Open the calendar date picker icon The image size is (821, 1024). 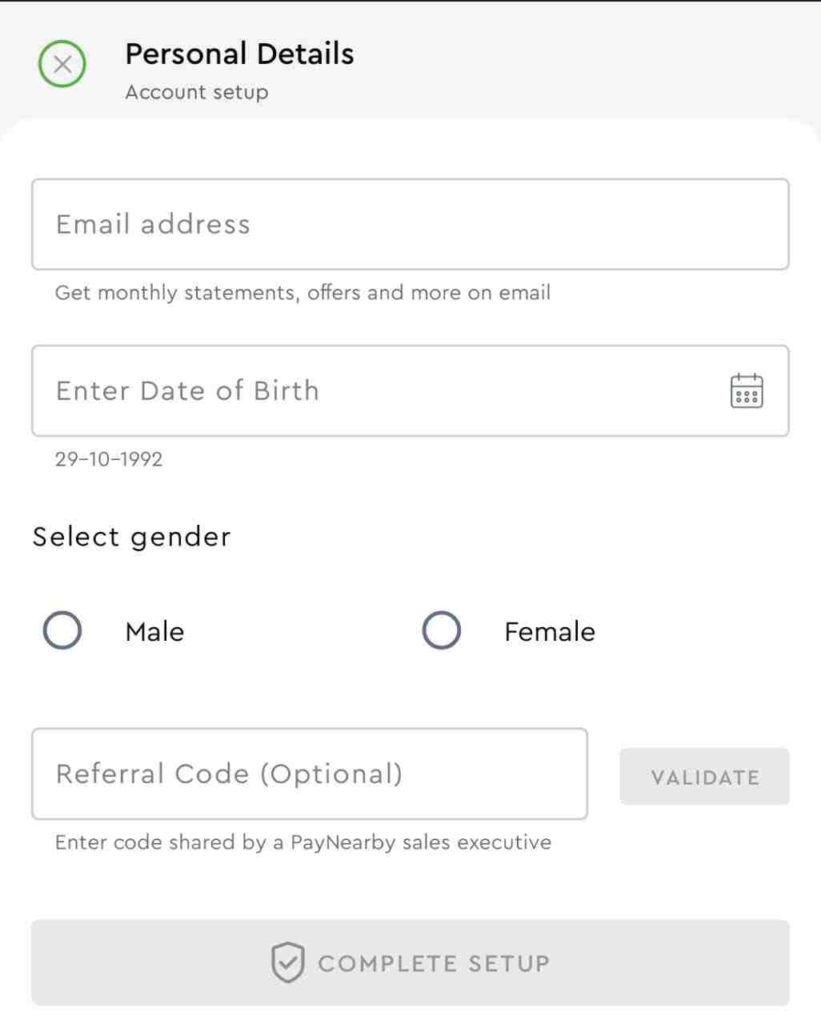(x=746, y=391)
